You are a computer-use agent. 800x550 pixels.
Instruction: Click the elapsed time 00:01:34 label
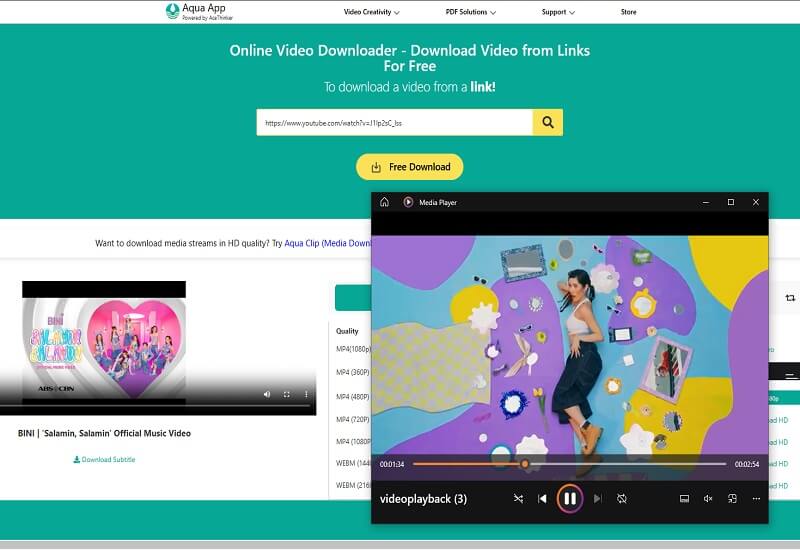click(x=392, y=464)
